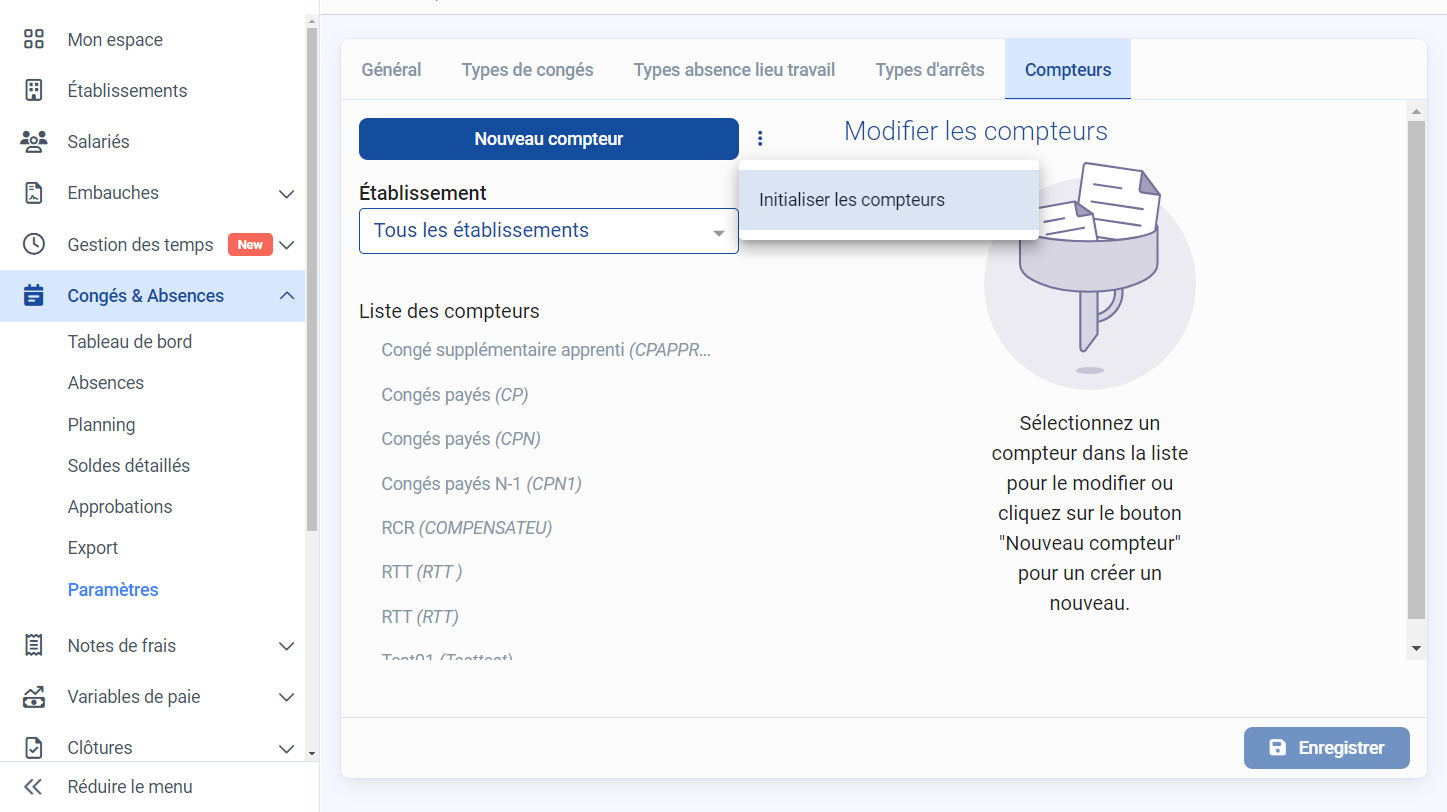Open the Mon espace grid icon
This screenshot has height=812, width=1447.
(34, 39)
